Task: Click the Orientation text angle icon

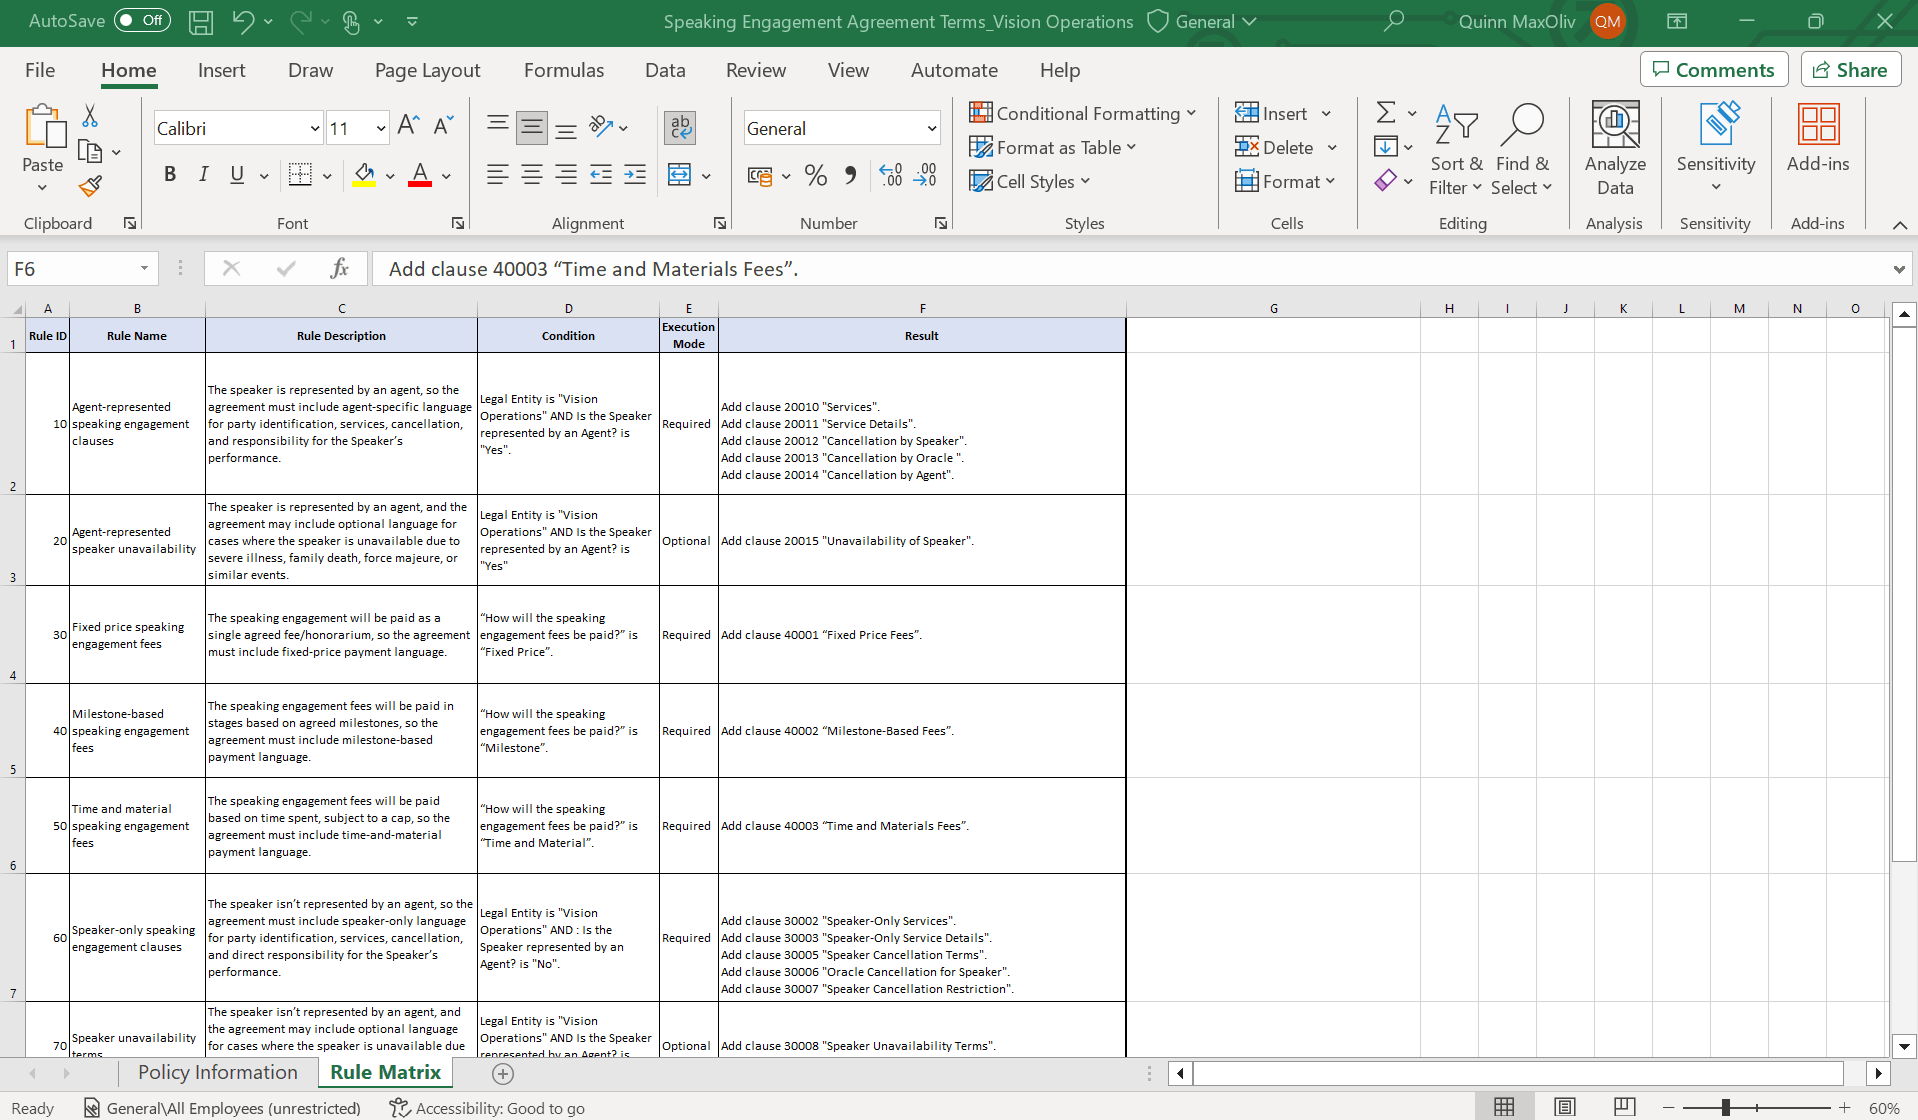Action: (x=601, y=126)
